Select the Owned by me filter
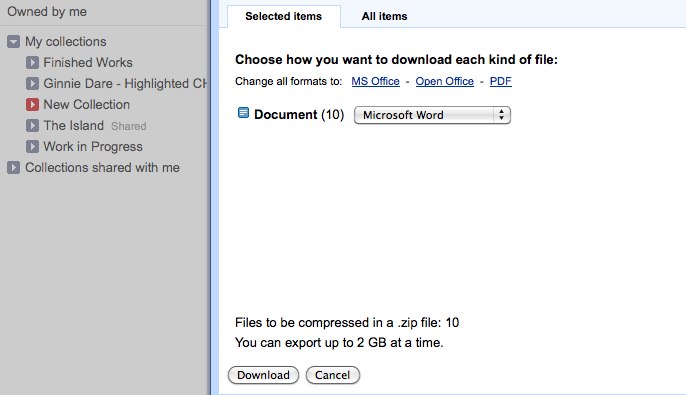Image resolution: width=686 pixels, height=395 pixels. click(x=47, y=11)
